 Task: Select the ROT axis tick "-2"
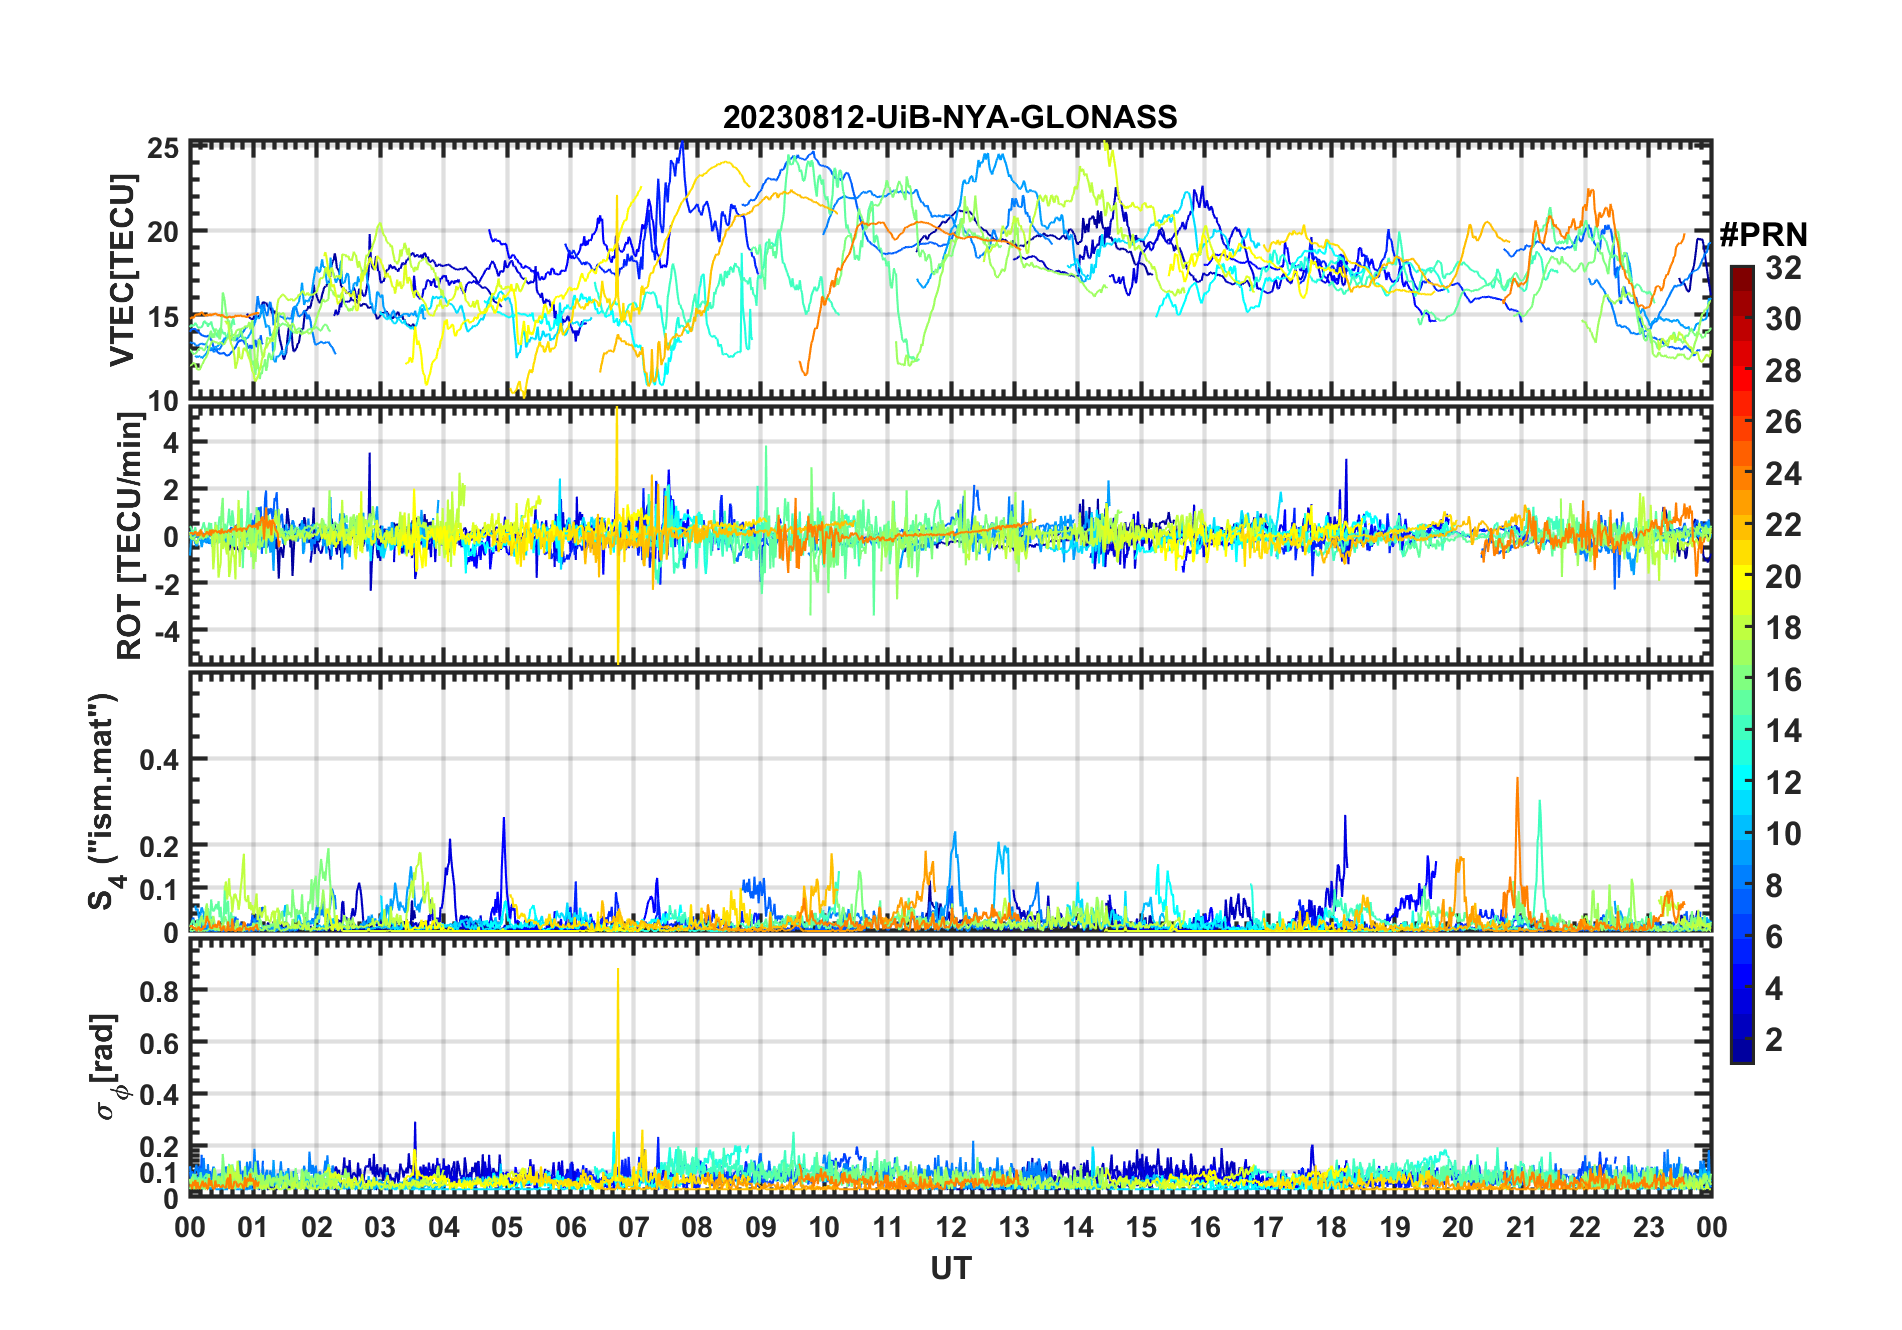point(165,584)
